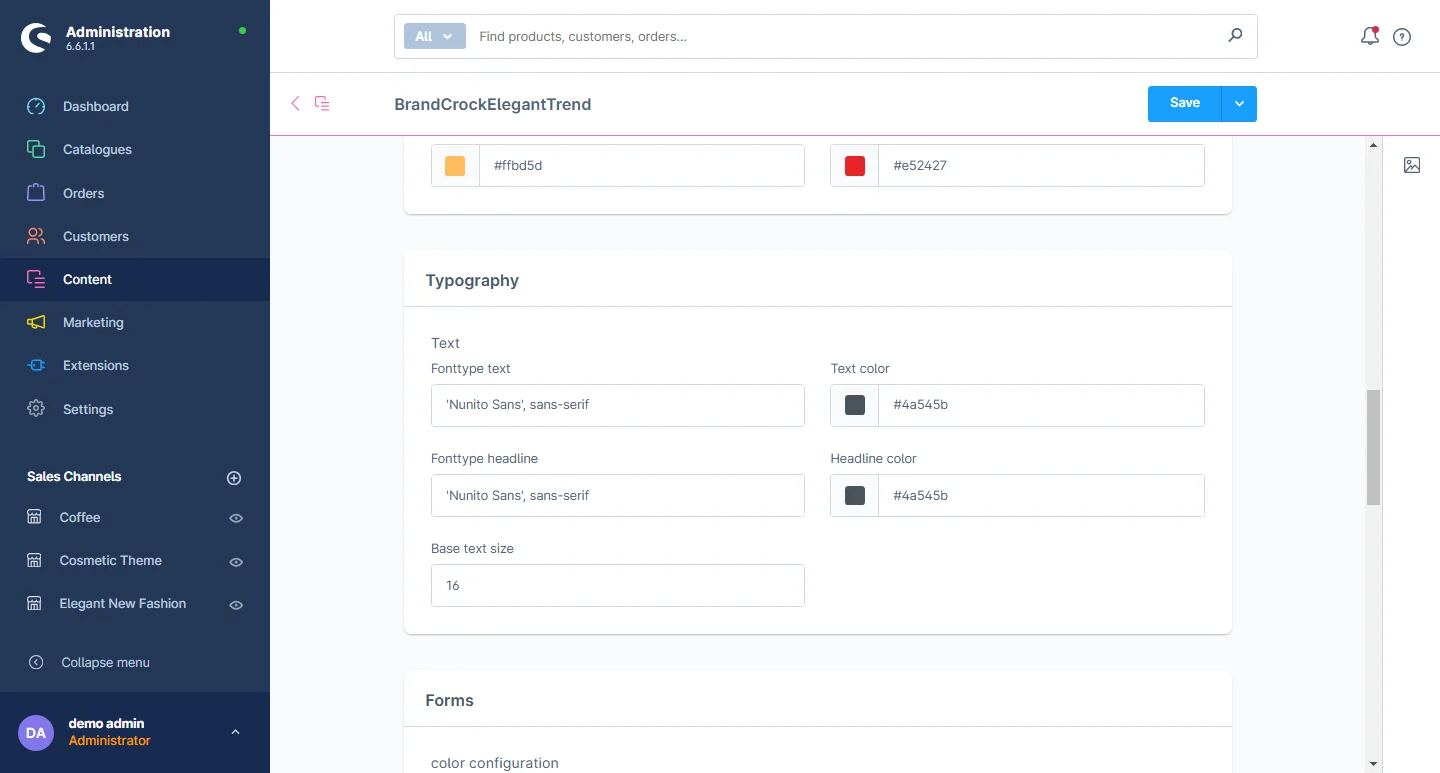Click the add sales channel plus icon
Image resolution: width=1440 pixels, height=773 pixels.
coord(234,478)
